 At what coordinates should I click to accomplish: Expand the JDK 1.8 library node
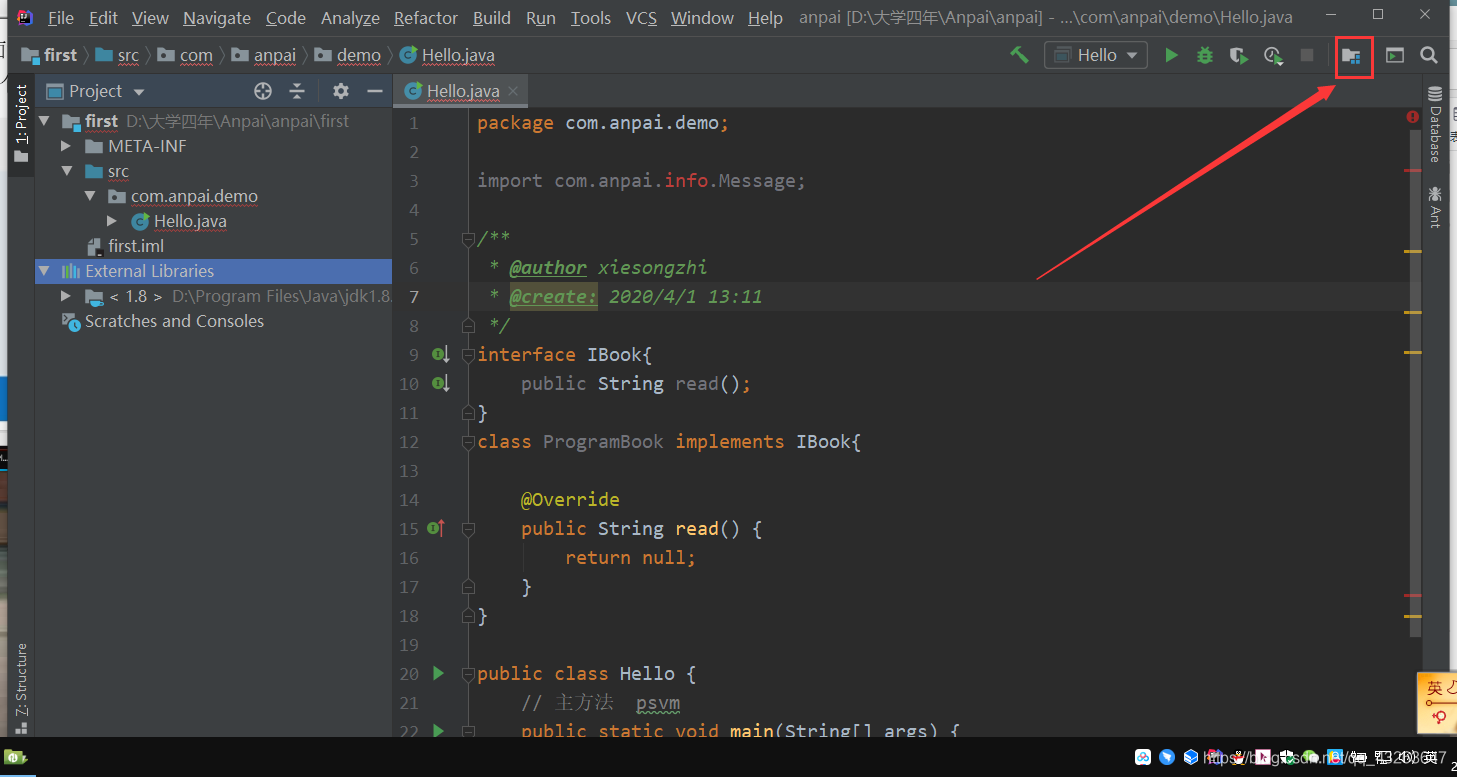click(67, 296)
